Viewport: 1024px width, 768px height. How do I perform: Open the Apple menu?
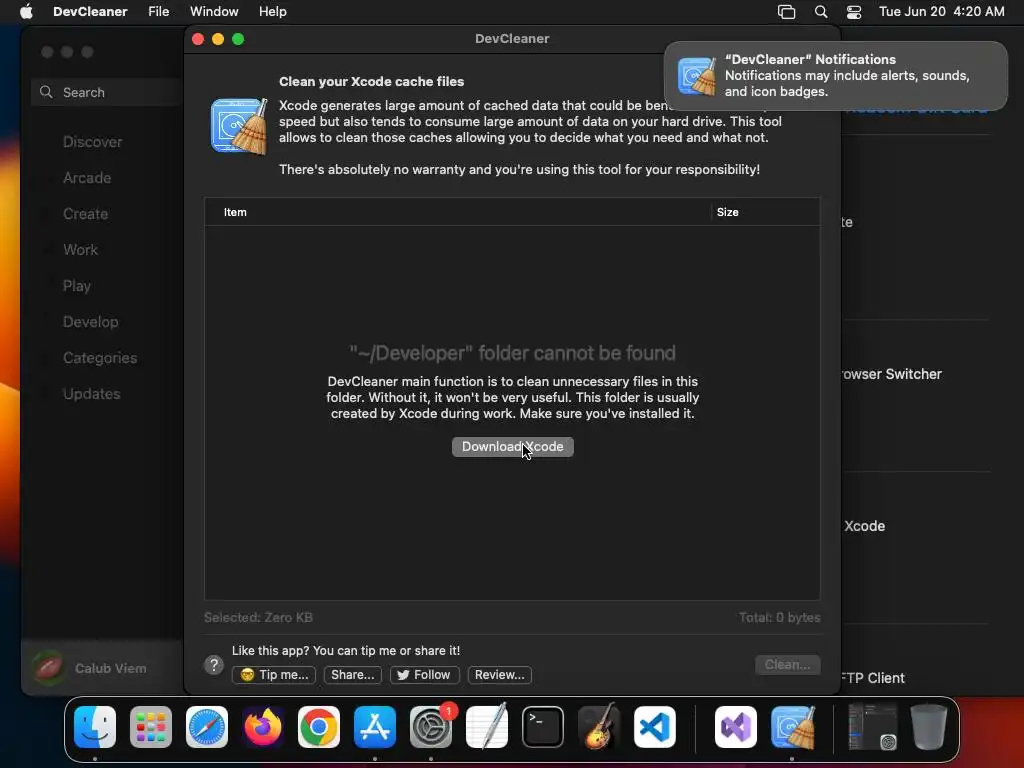point(26,12)
